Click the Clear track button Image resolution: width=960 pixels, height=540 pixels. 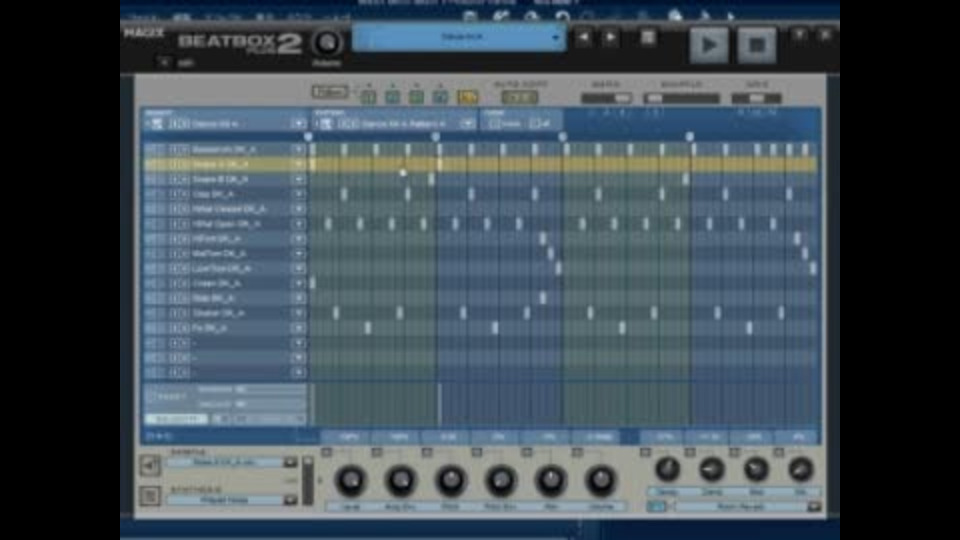pos(506,124)
